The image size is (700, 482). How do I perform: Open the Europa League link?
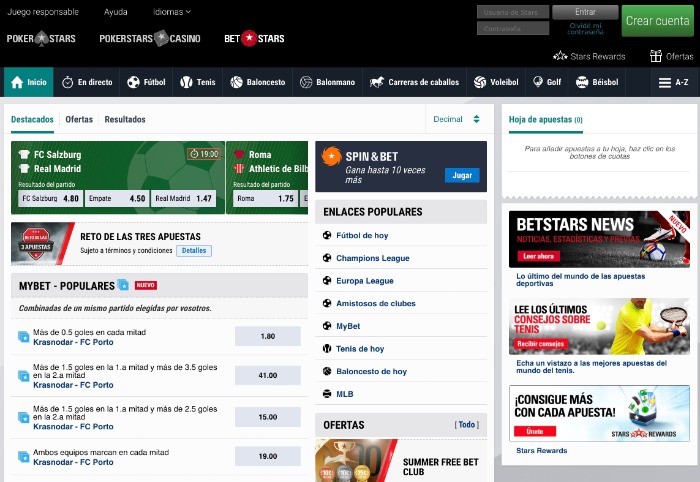(x=365, y=281)
